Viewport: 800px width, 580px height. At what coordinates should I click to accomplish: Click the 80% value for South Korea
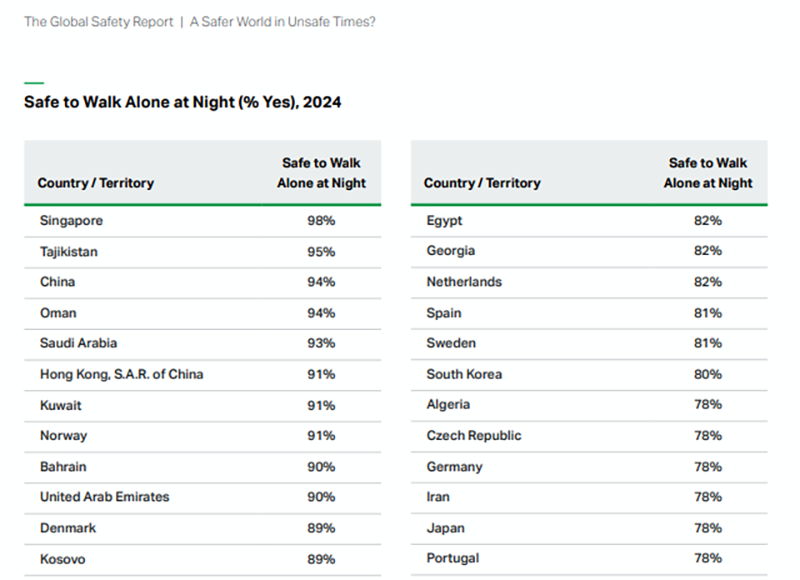click(707, 374)
